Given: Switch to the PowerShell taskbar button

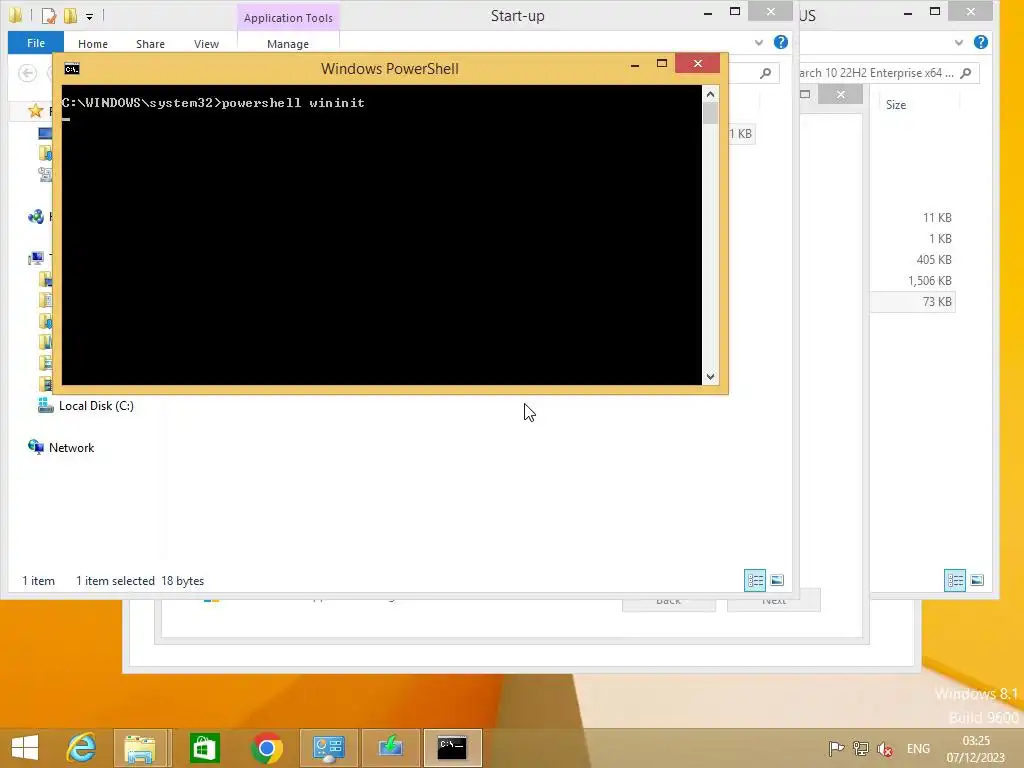Looking at the screenshot, I should click(x=452, y=748).
